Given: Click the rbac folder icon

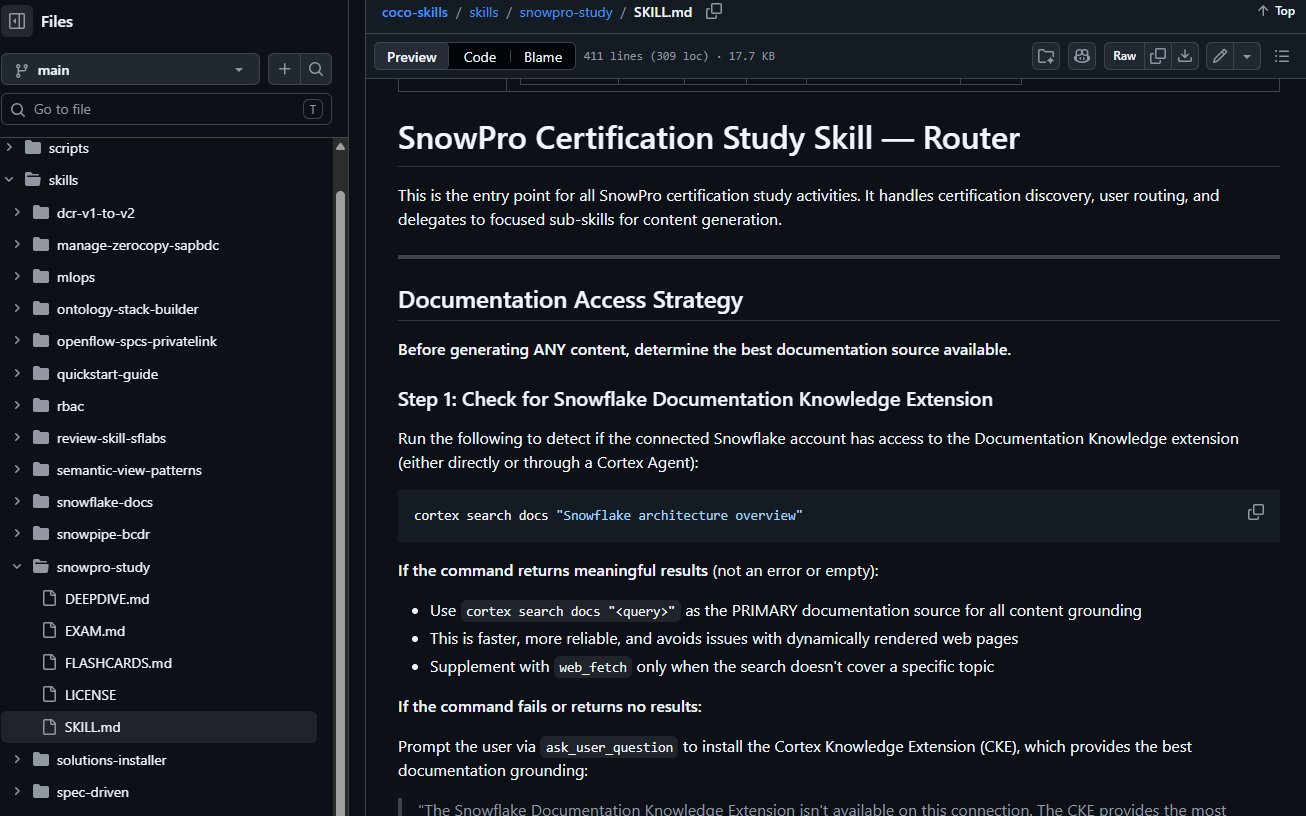Looking at the screenshot, I should [41, 406].
